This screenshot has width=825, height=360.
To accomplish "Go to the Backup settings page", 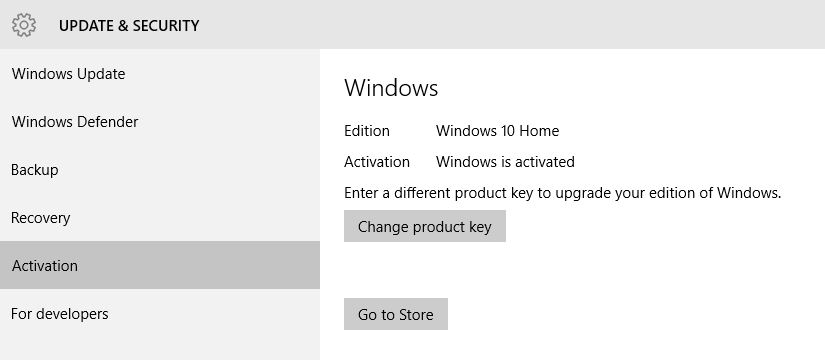I will click(x=160, y=170).
